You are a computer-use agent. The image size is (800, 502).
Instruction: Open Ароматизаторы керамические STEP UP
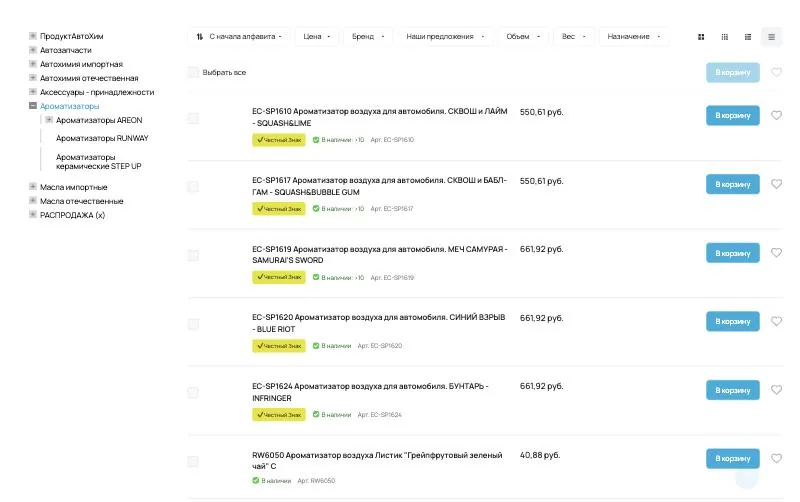point(98,162)
